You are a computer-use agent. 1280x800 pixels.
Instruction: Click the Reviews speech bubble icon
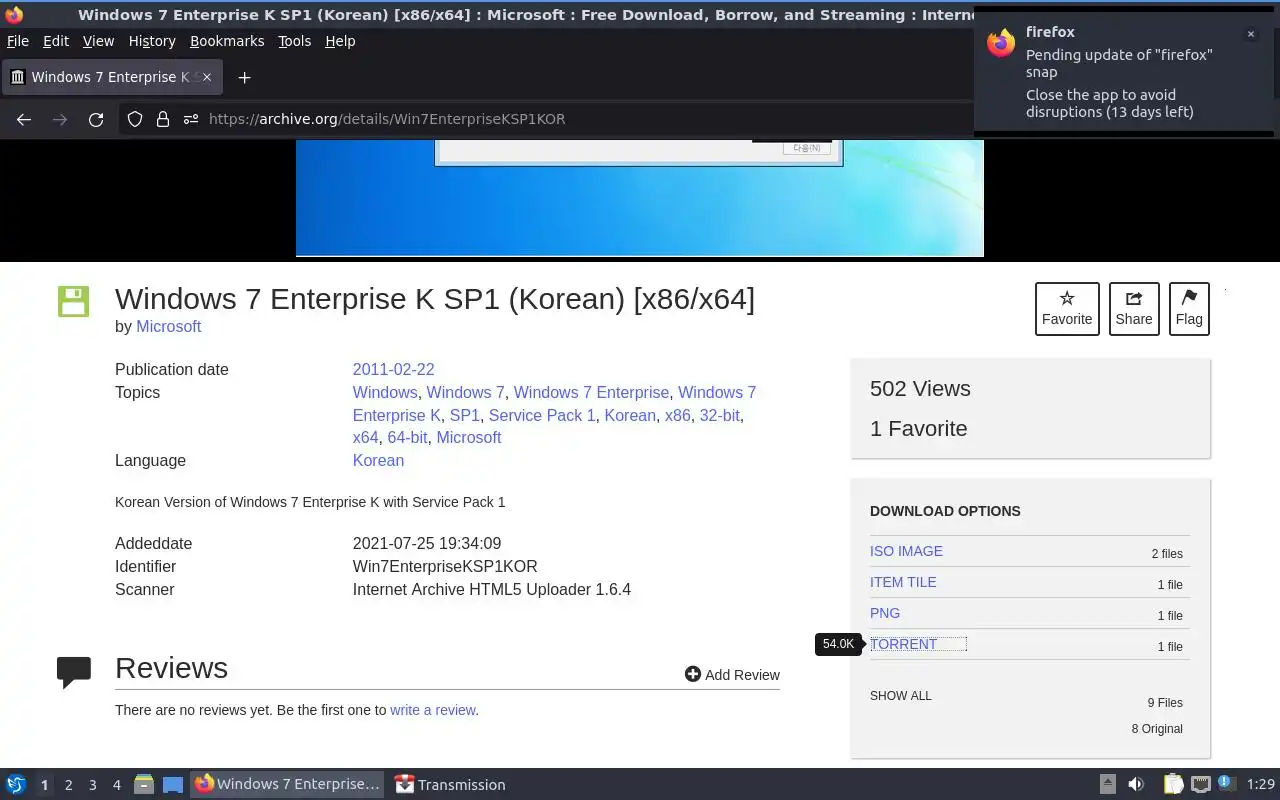point(74,672)
